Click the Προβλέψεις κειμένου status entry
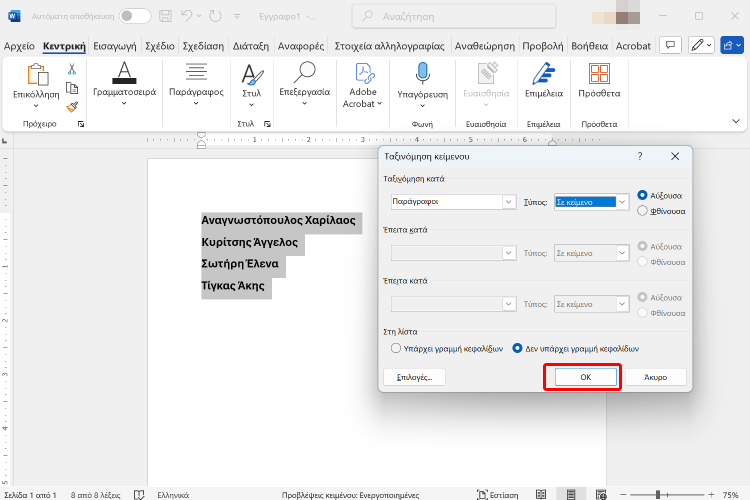Viewport: 750px width, 500px height. [350, 495]
